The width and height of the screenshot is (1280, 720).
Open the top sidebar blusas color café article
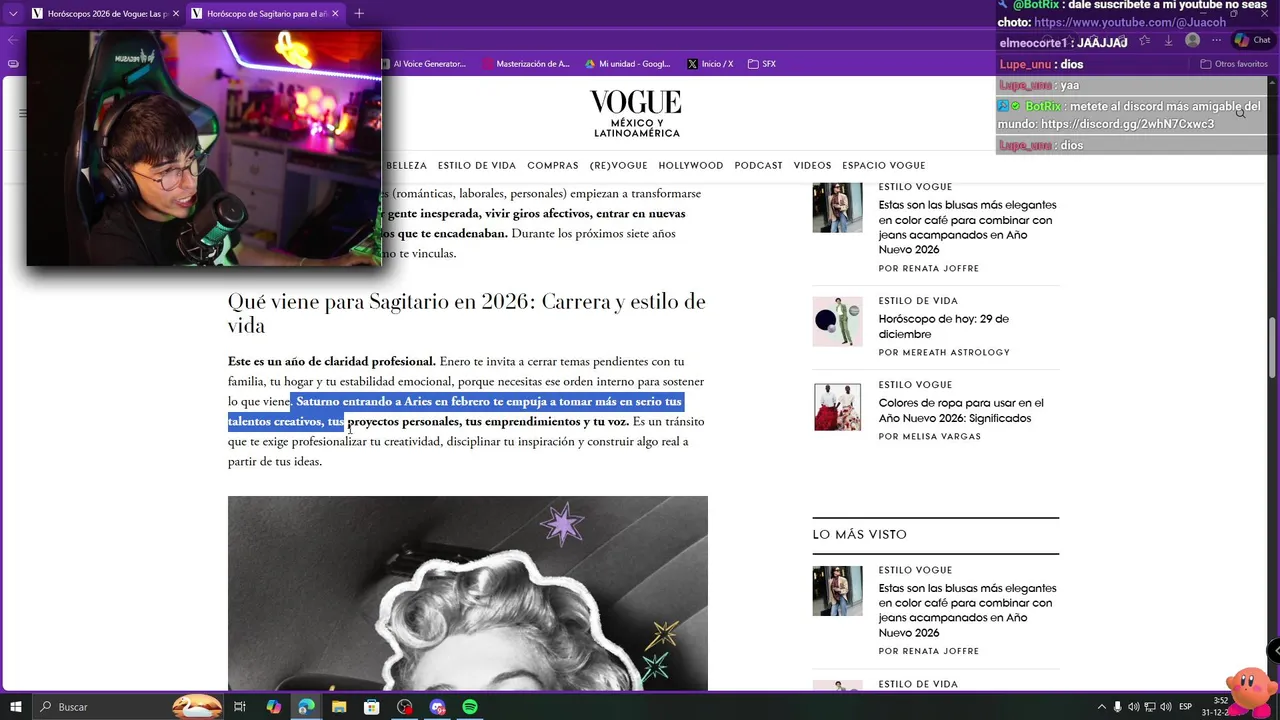pos(967,227)
